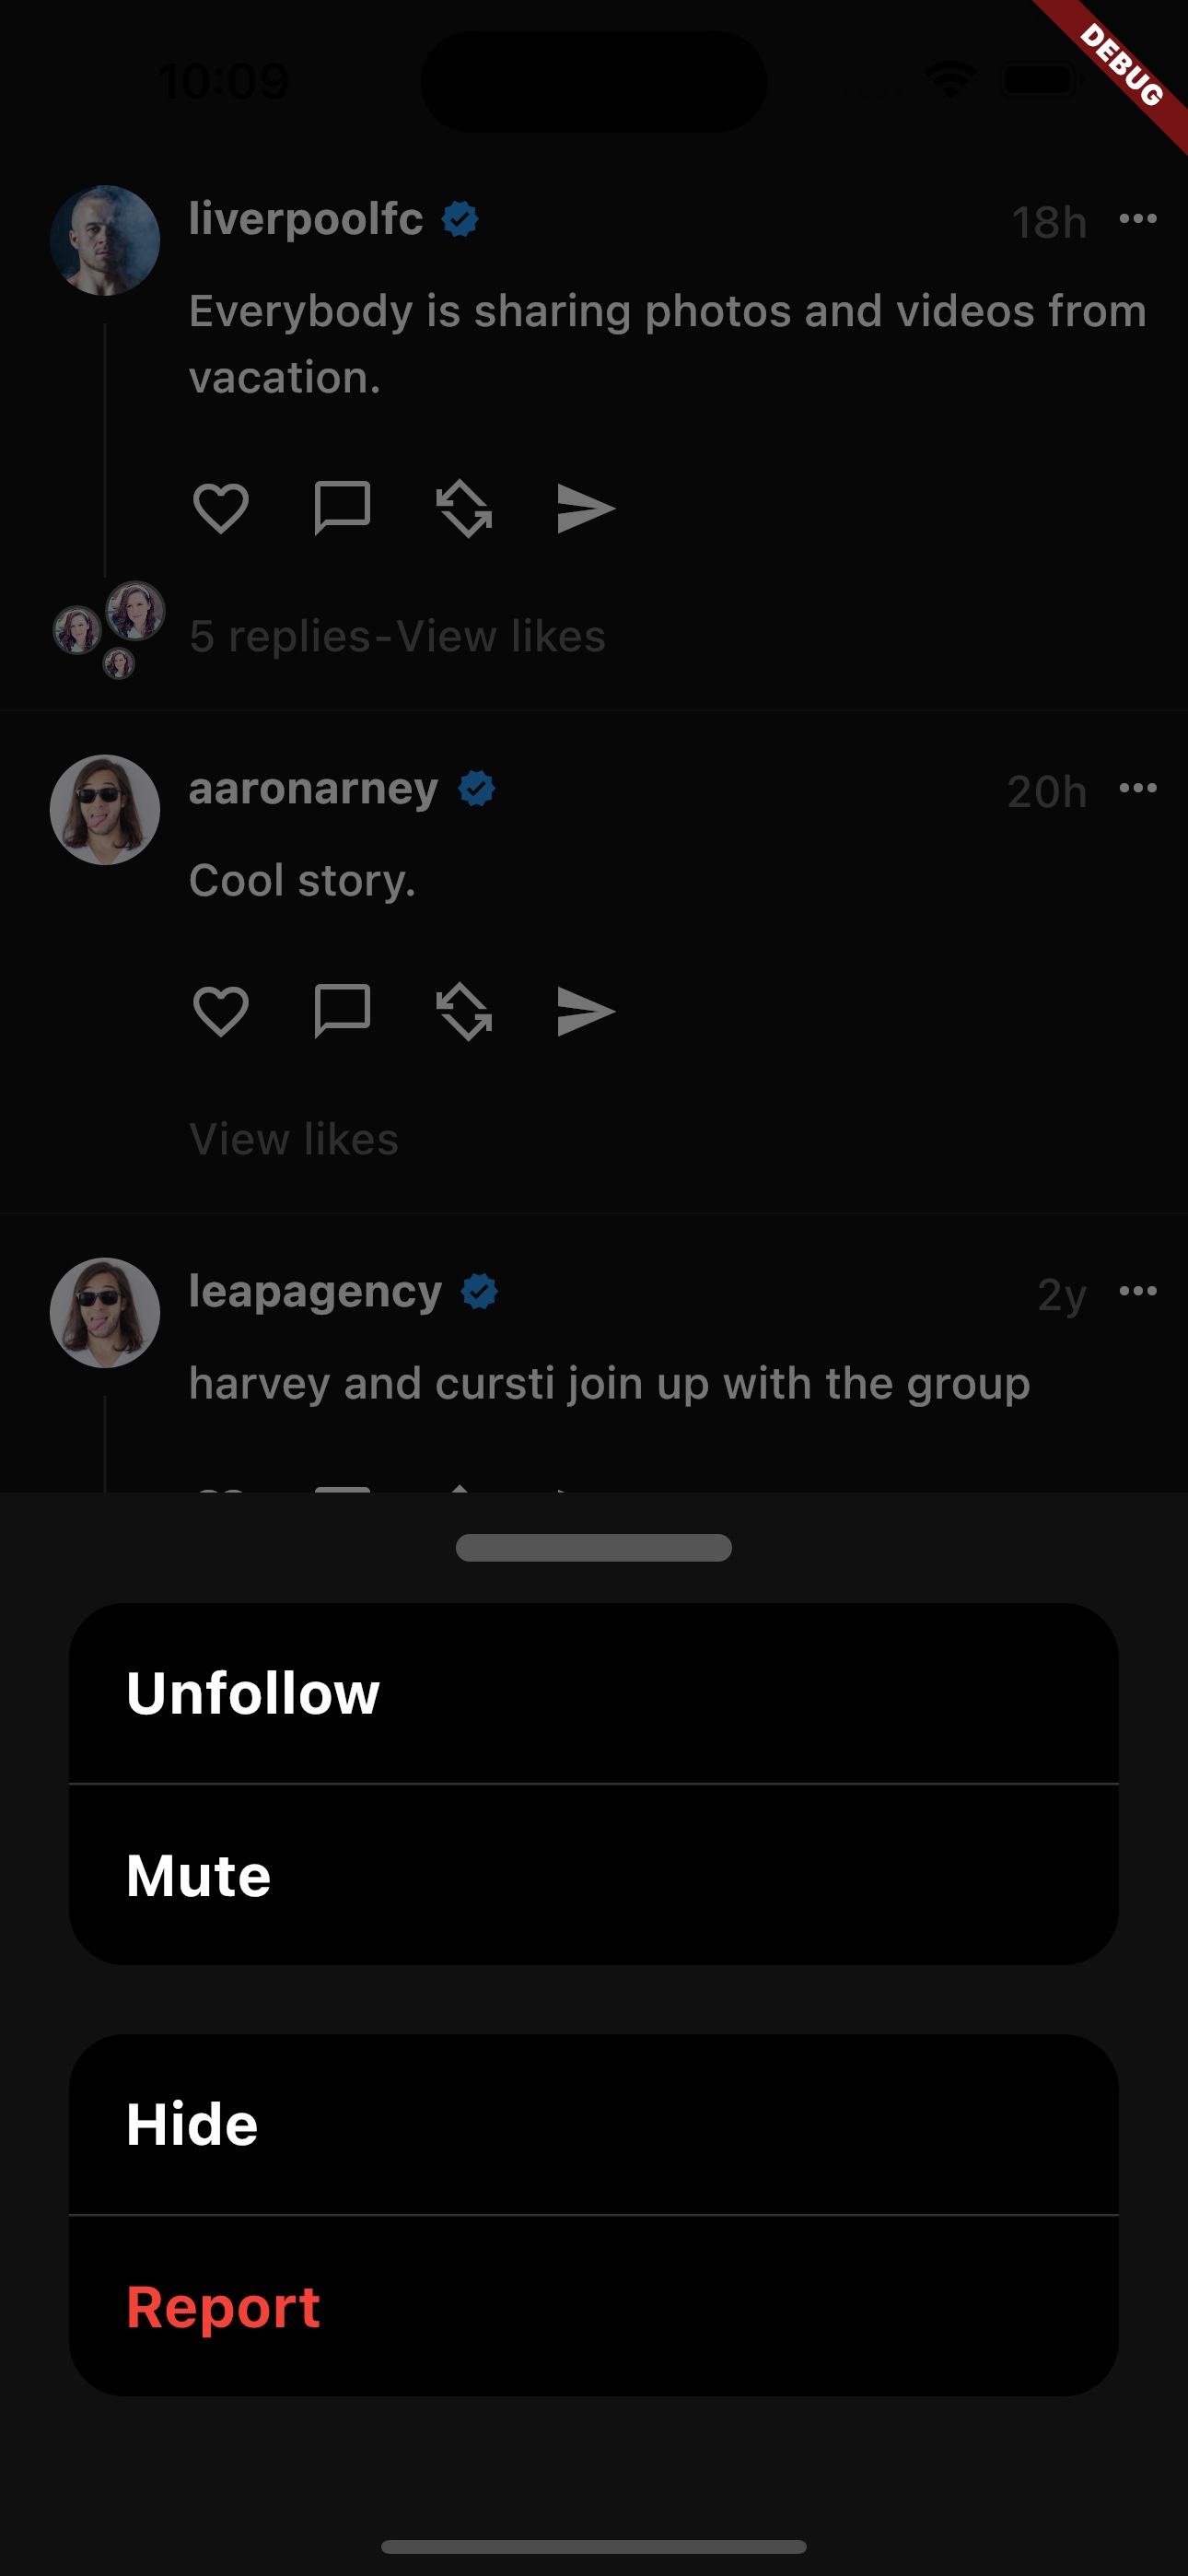
Task: Tap comment icon on aaronarney post
Action: point(342,1011)
